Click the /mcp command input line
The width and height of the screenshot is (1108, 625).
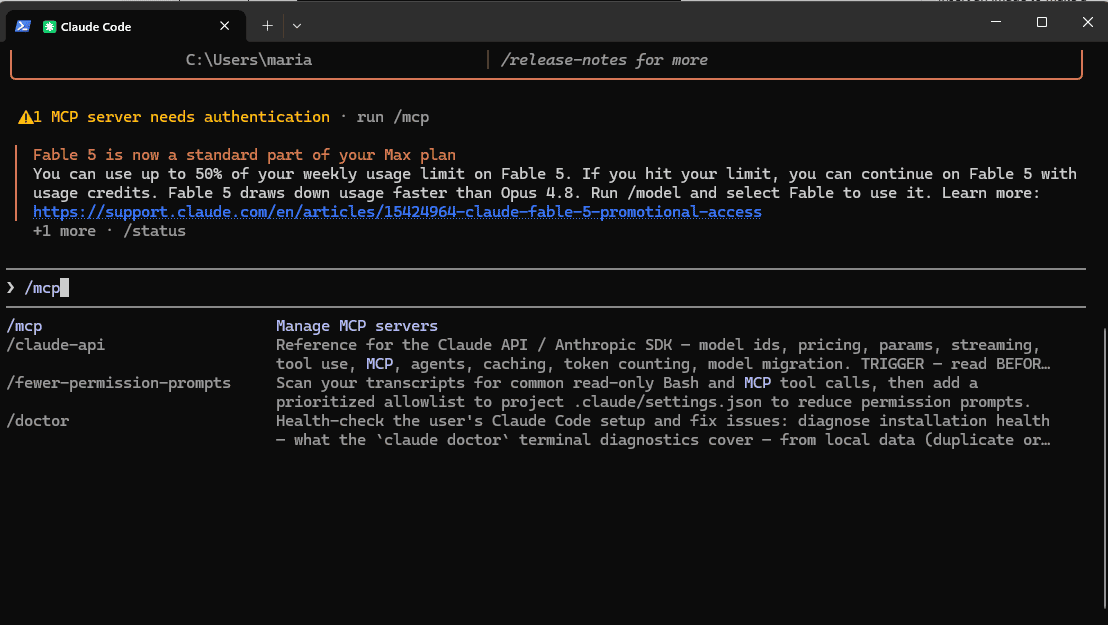546,288
